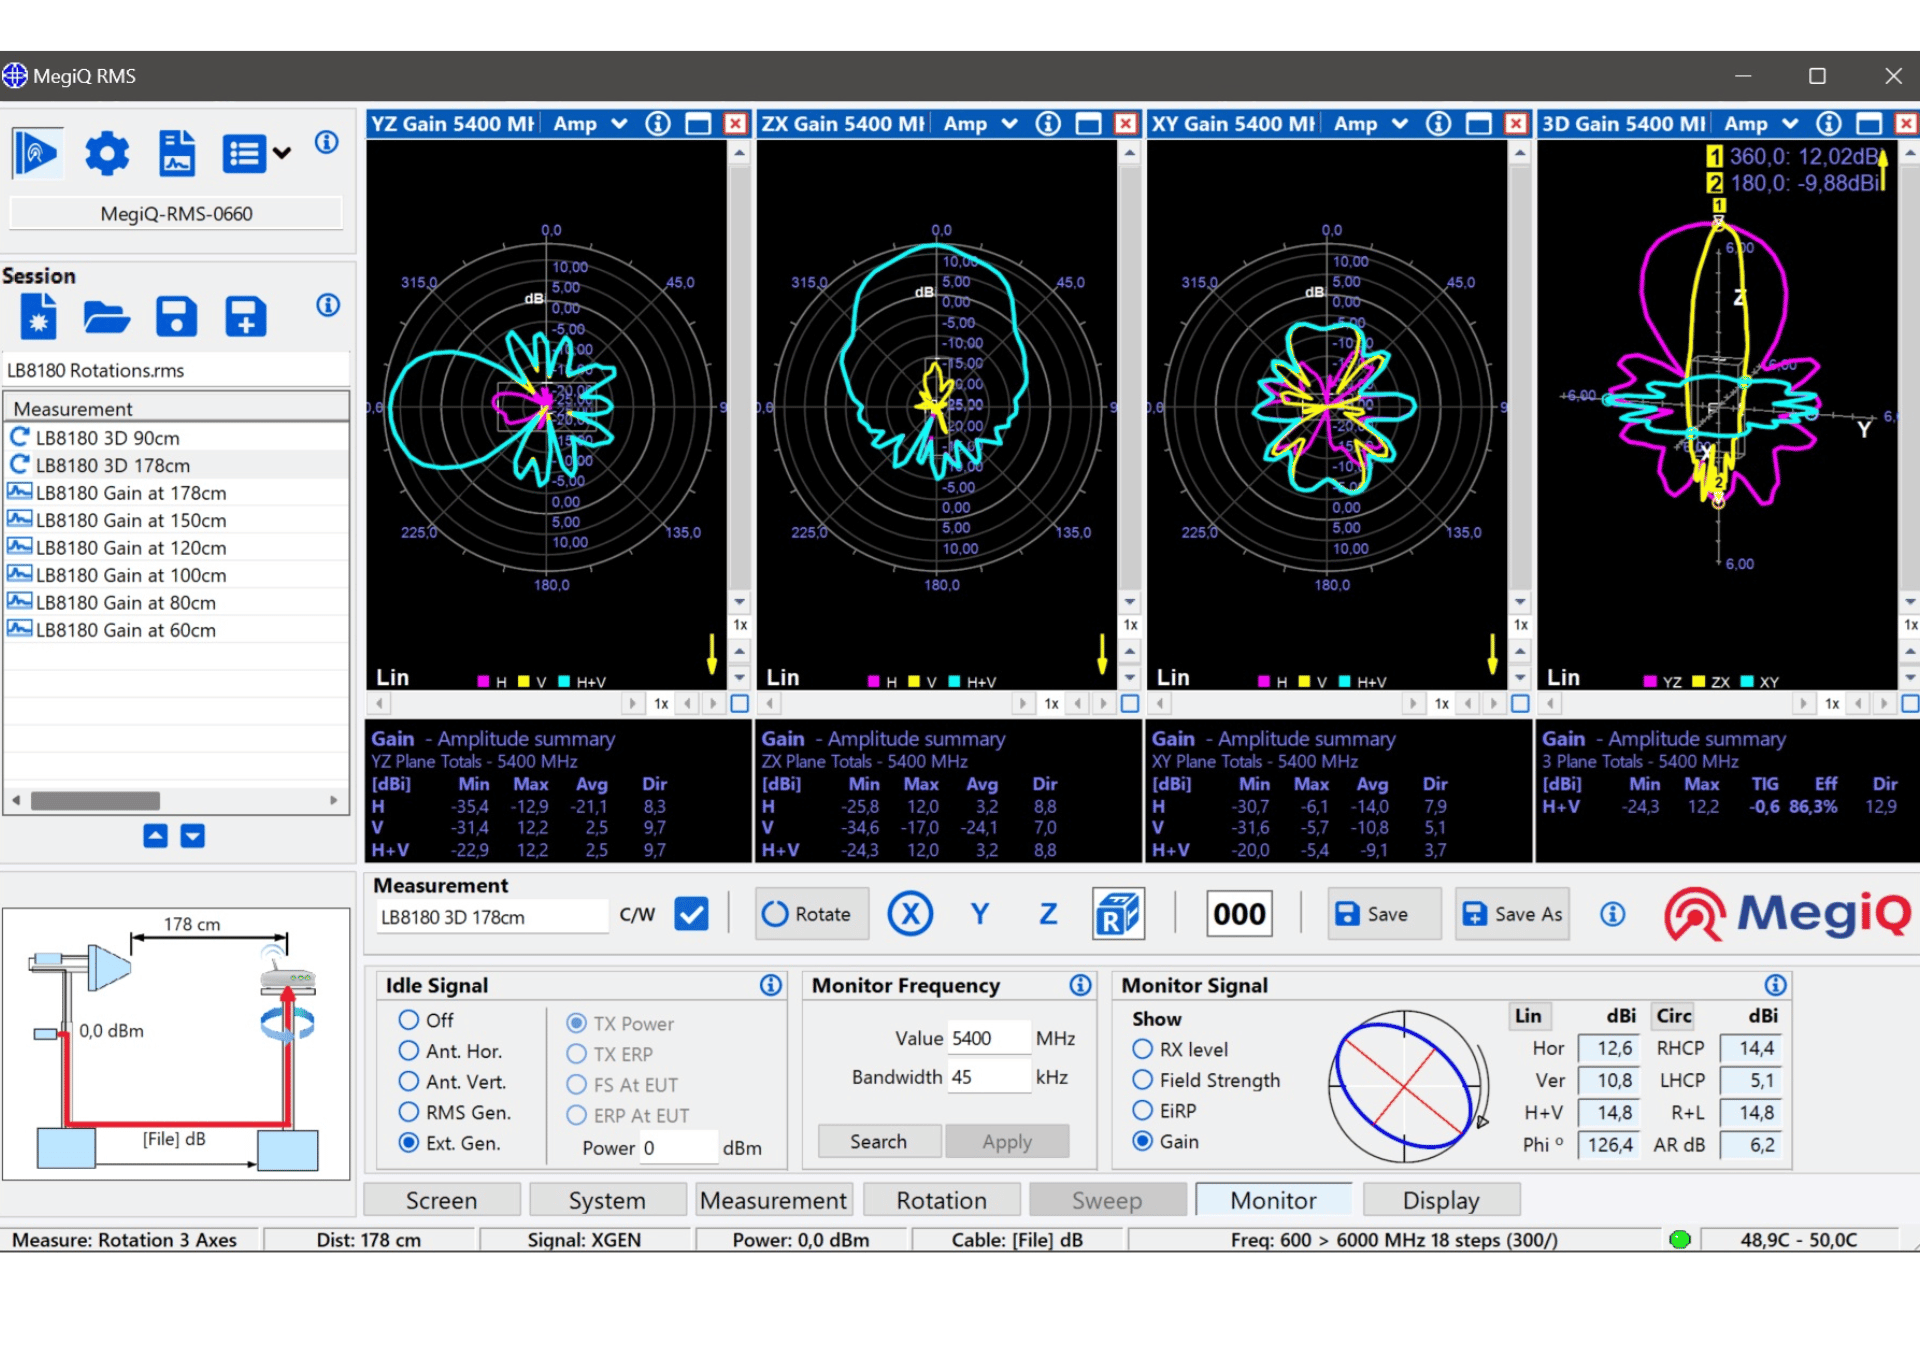The width and height of the screenshot is (1920, 1360).
Task: Open the report document icon
Action: coord(177,154)
